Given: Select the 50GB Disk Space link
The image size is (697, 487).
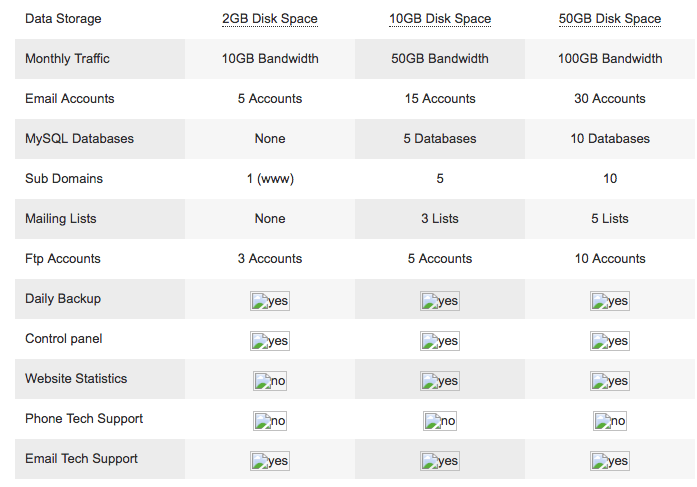Looking at the screenshot, I should [610, 19].
